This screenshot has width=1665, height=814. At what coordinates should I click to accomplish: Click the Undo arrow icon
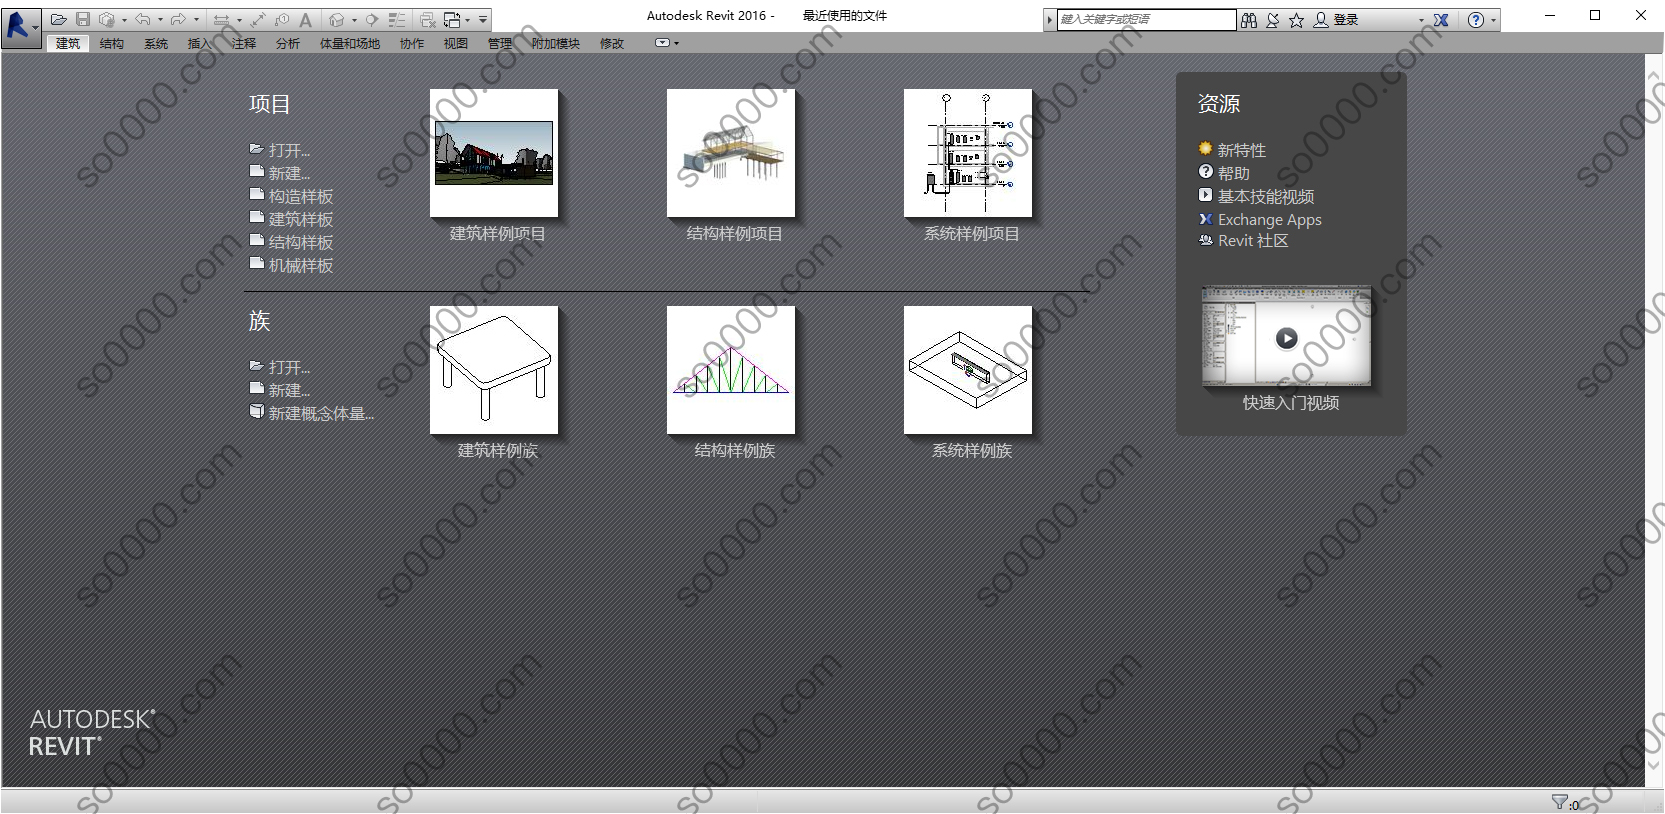[143, 19]
